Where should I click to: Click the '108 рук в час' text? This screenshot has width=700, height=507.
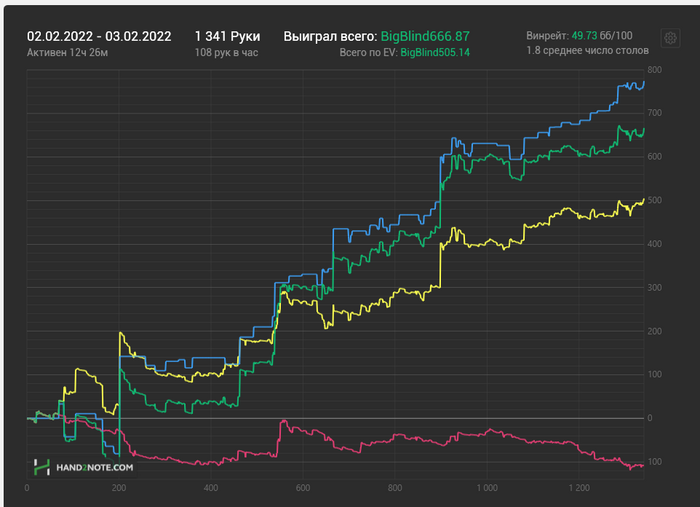(226, 53)
